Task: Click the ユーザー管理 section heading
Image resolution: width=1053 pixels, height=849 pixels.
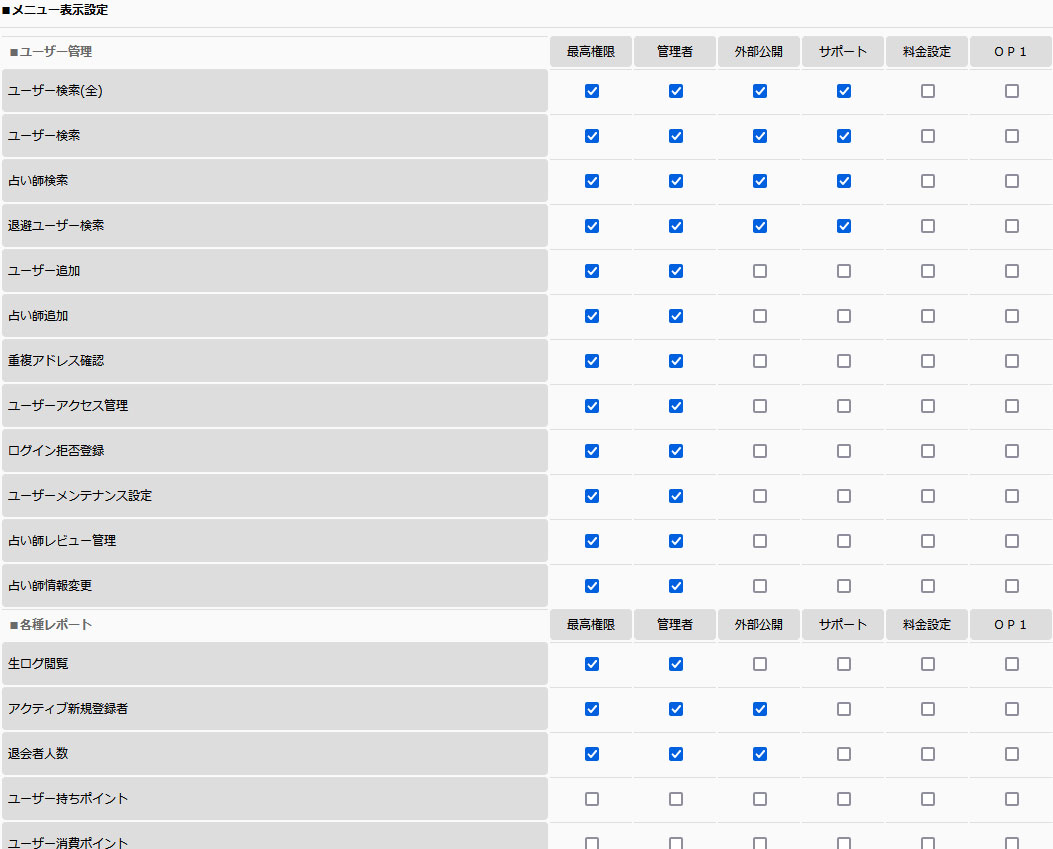Action: tap(56, 52)
